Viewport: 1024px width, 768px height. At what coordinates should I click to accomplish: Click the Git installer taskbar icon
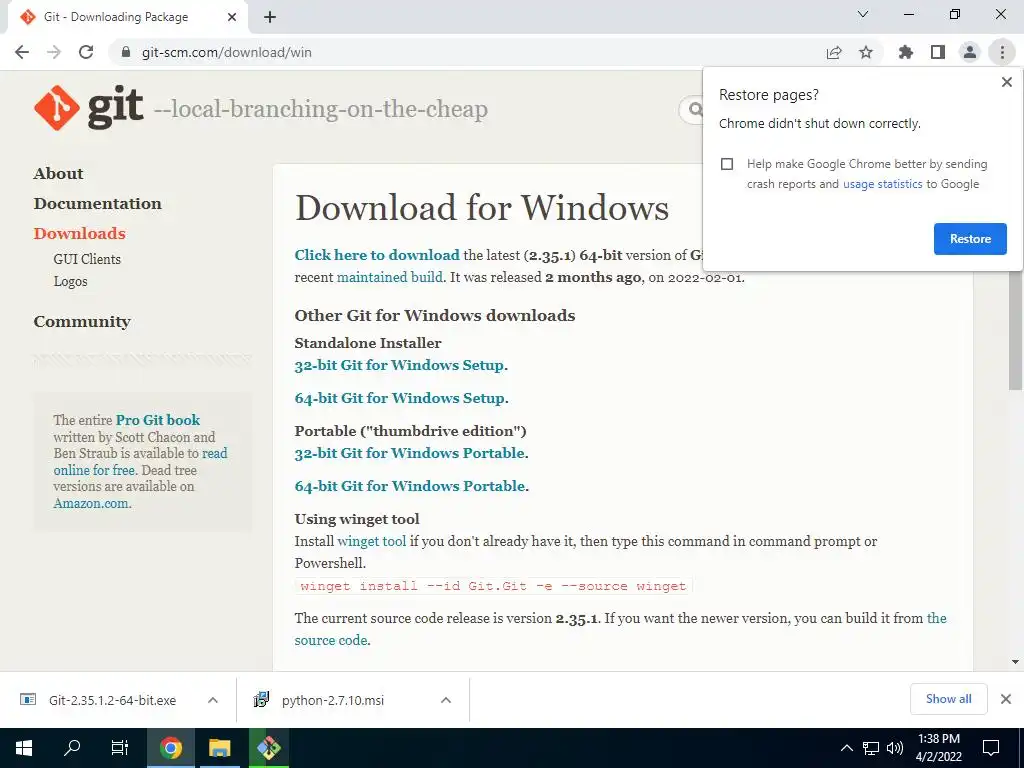coord(268,748)
